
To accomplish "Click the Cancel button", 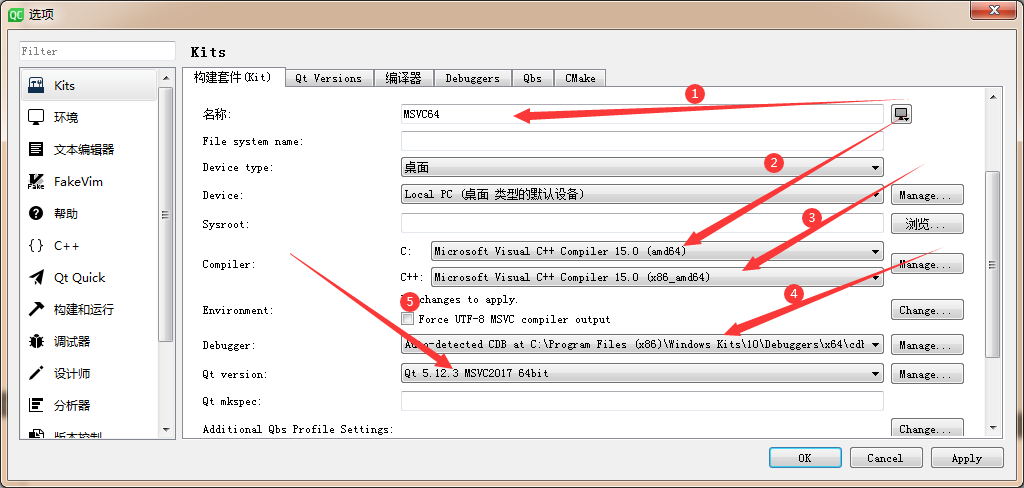I will click(x=886, y=458).
